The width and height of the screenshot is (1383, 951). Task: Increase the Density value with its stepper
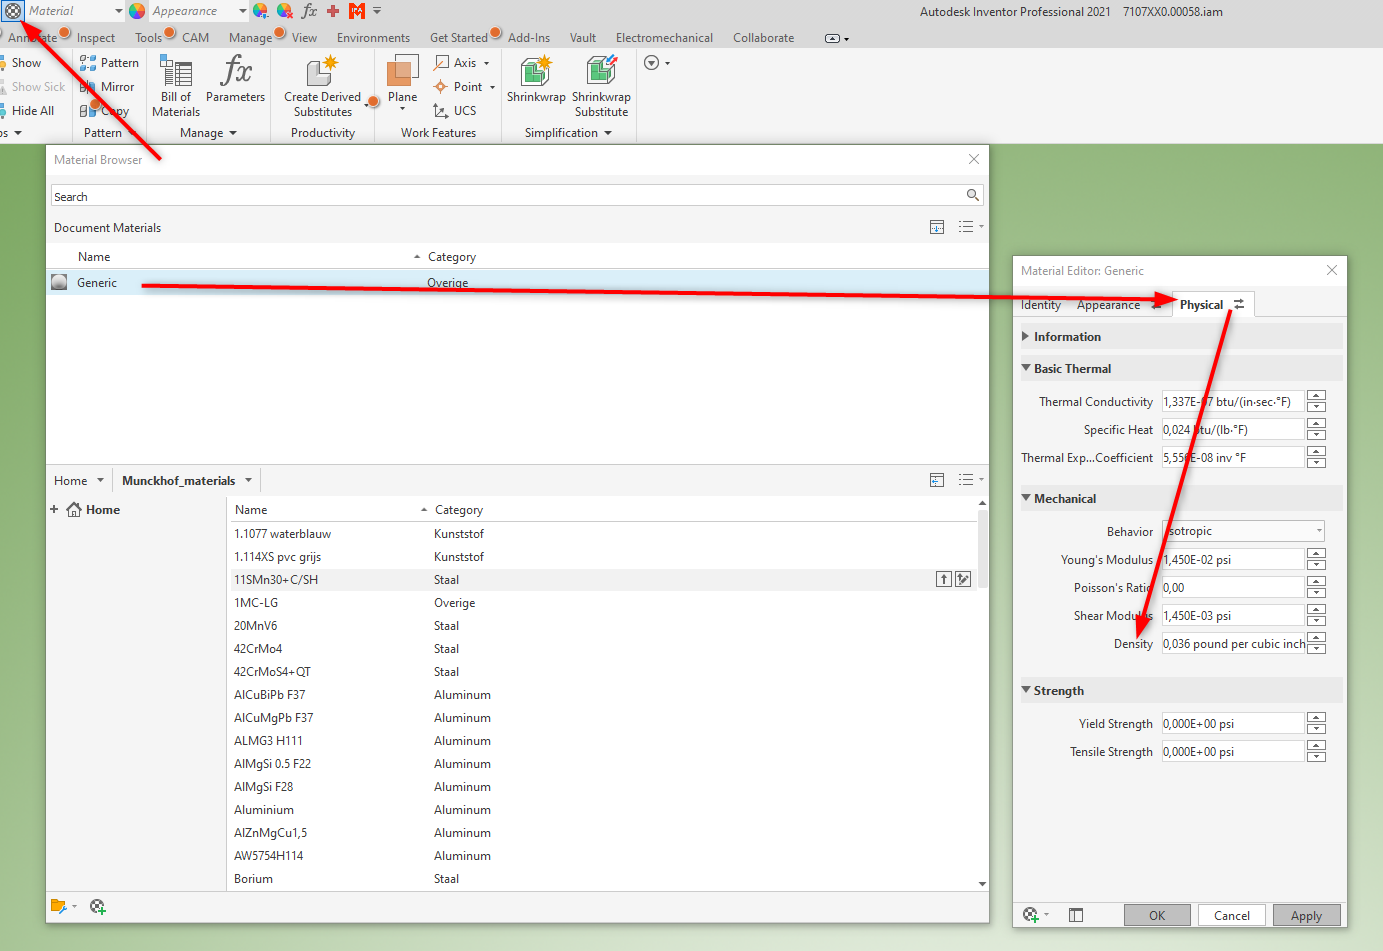(x=1316, y=639)
